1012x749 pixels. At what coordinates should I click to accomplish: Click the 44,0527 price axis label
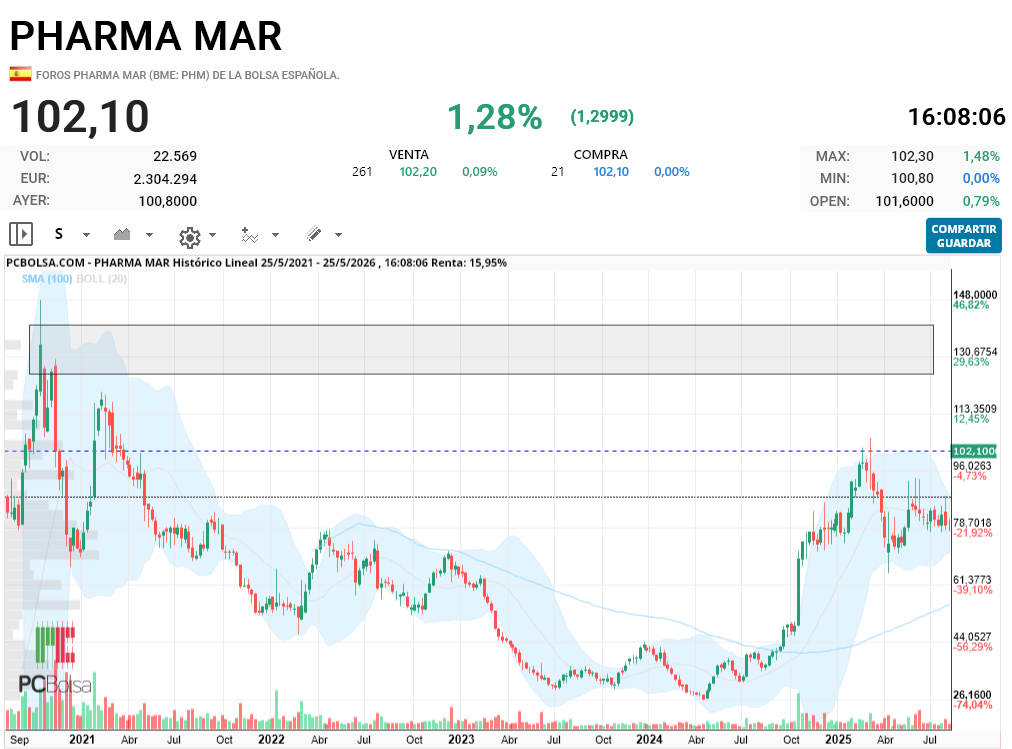coord(972,637)
